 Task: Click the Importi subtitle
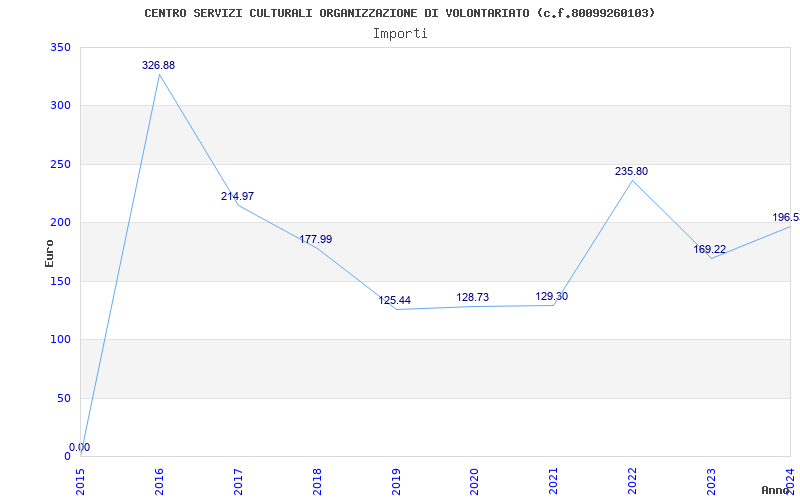click(x=400, y=34)
